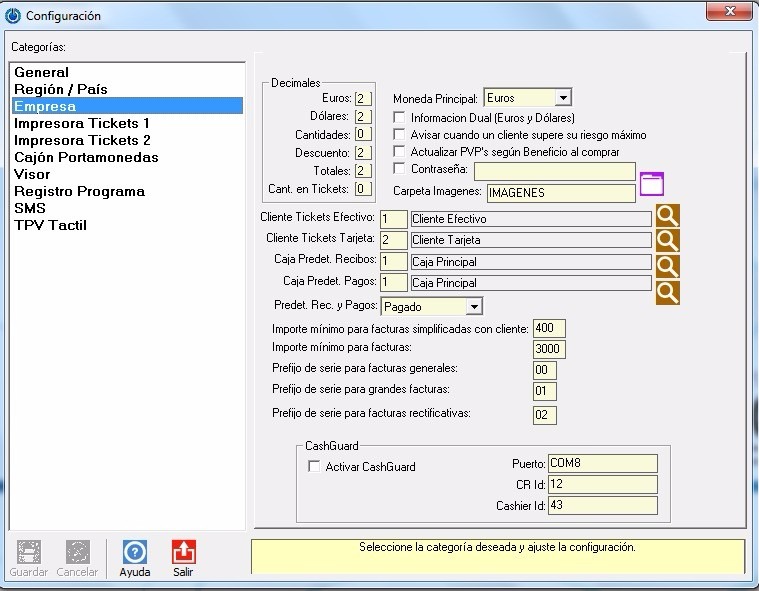Click the Cliente Tarjeta name field
The height and width of the screenshot is (591, 759).
(x=531, y=240)
